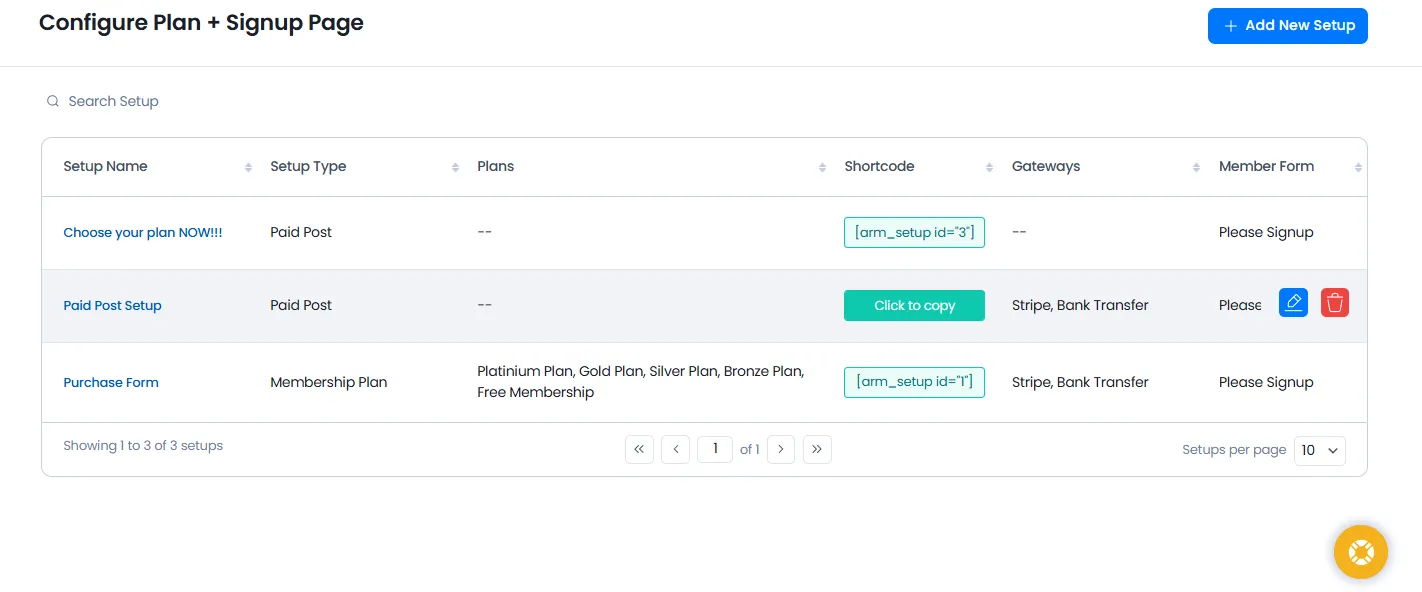The width and height of the screenshot is (1422, 592).
Task: Click the Member Form column sort arrows
Action: click(x=1357, y=166)
